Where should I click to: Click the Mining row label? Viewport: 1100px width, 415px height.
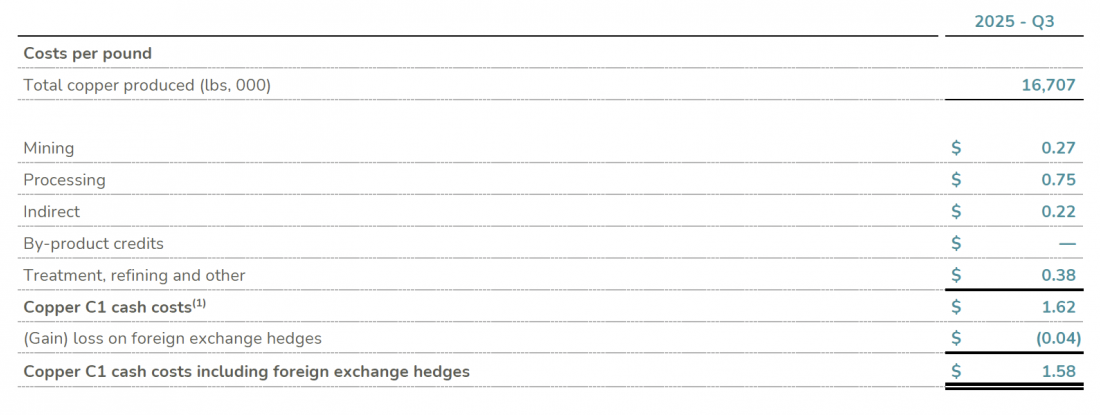pyautogui.click(x=49, y=148)
